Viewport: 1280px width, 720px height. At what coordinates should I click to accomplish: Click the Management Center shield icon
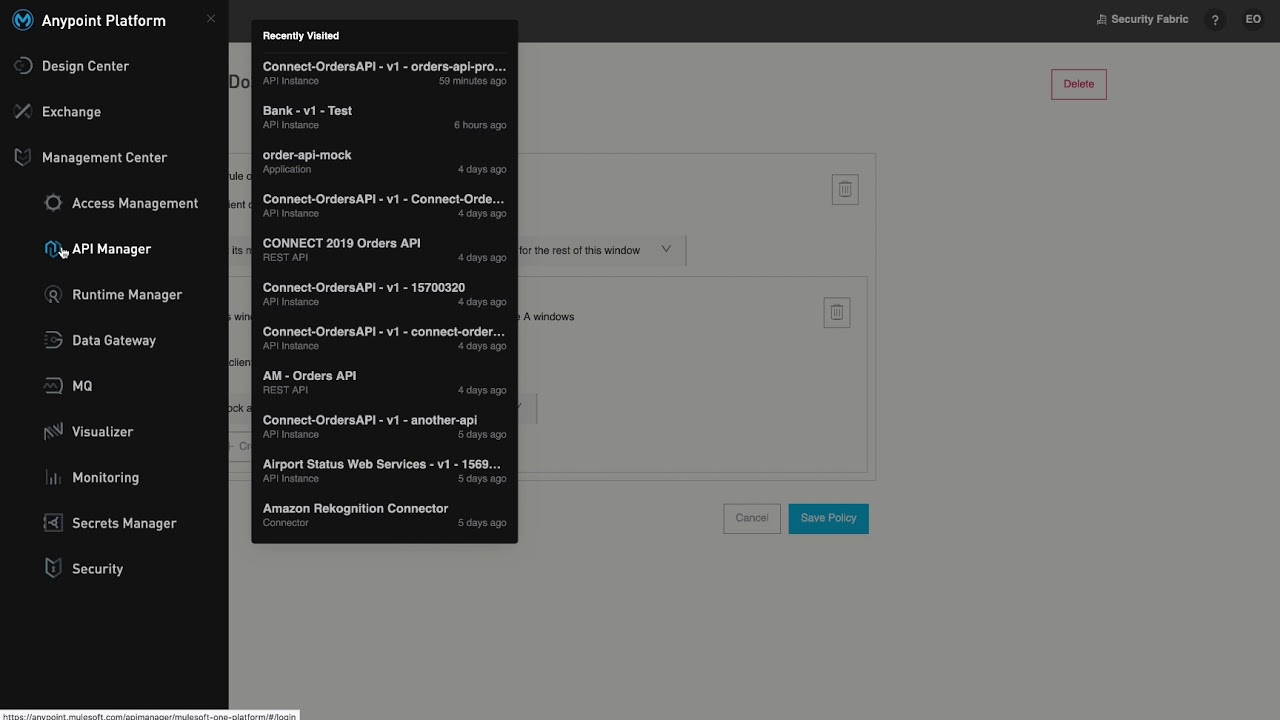(23, 158)
